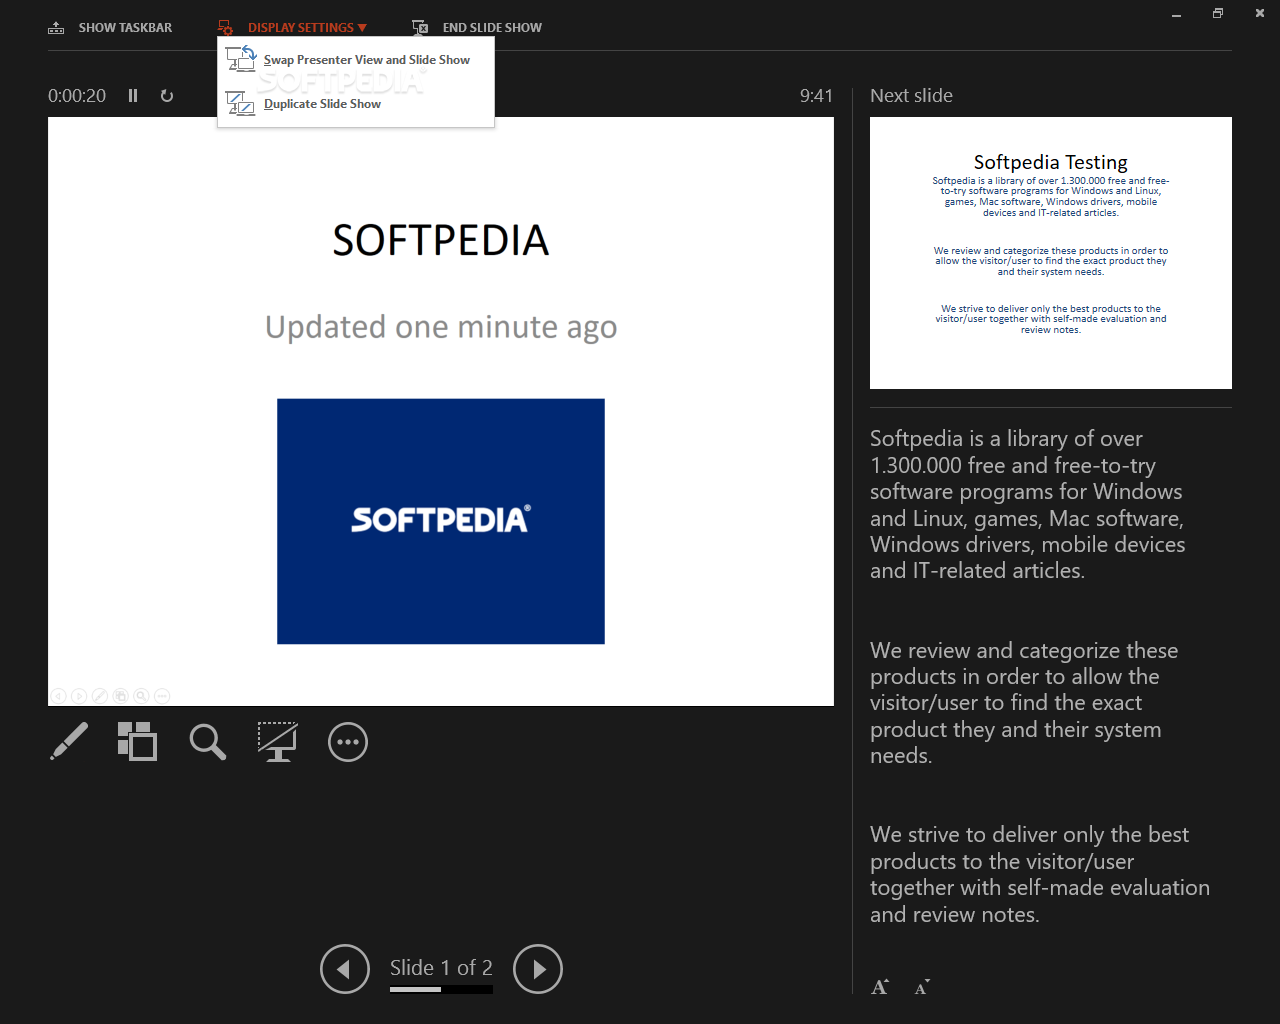Screen dimensions: 1280x1024
Task: Click the Slide 1 of 2 indicator
Action: (441, 967)
